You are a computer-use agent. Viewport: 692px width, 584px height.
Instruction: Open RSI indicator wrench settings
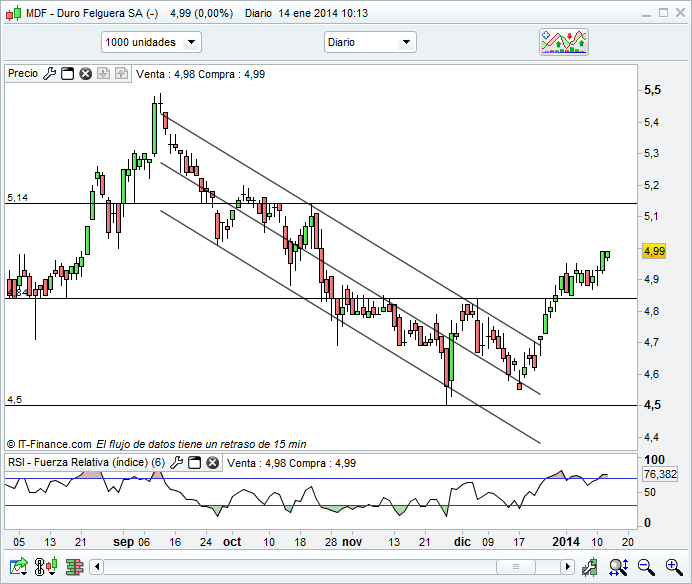tap(177, 463)
